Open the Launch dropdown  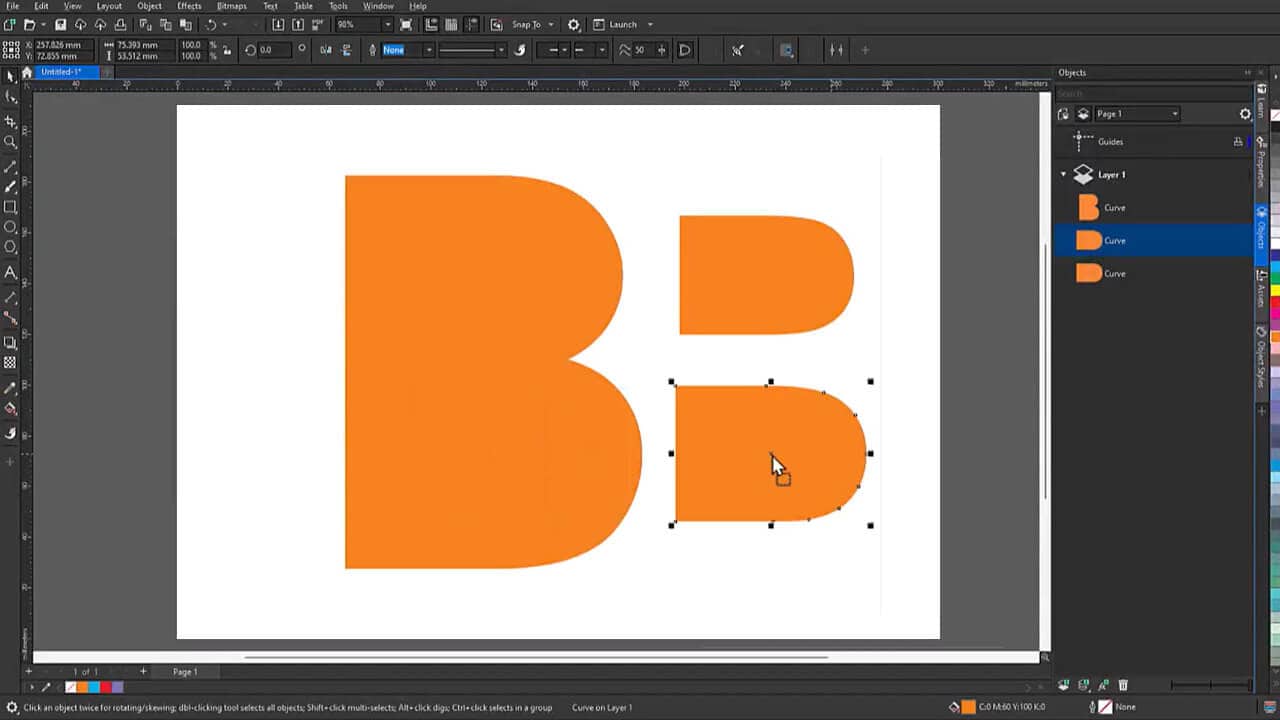pos(650,24)
